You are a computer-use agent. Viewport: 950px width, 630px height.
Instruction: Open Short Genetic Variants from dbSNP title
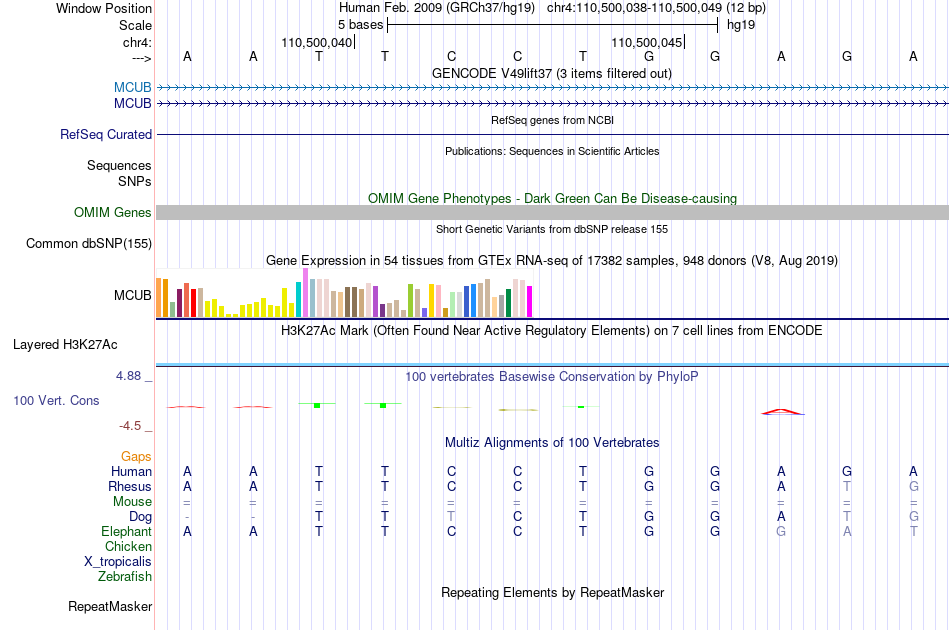pos(552,229)
